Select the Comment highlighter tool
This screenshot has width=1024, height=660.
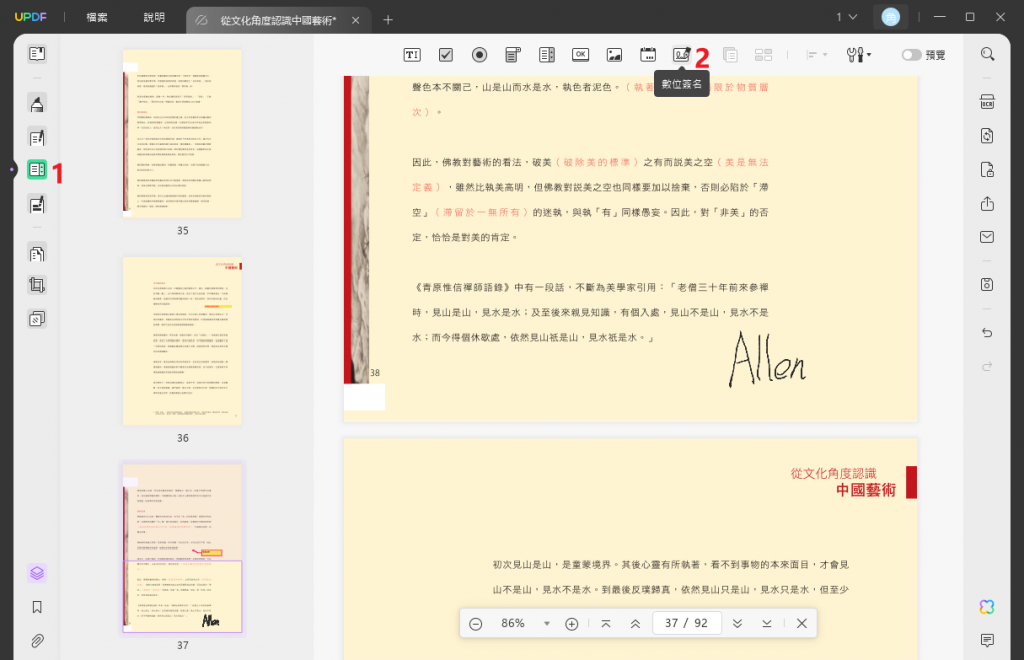(37, 103)
